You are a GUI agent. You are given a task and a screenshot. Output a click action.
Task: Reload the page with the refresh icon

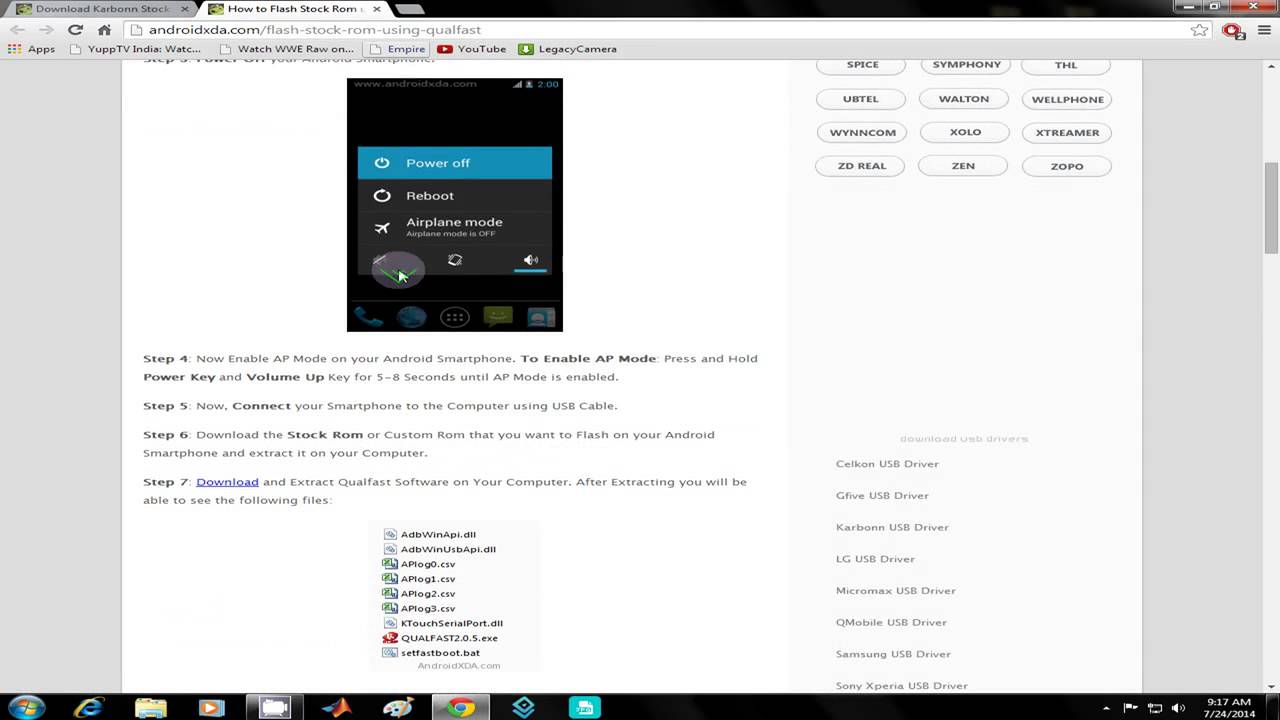coord(75,30)
